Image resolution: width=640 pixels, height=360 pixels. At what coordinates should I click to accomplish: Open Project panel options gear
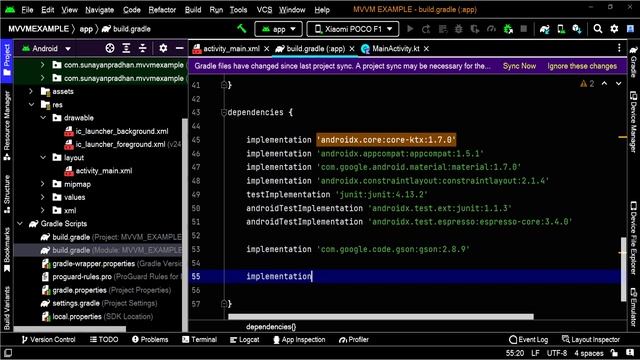coord(163,48)
